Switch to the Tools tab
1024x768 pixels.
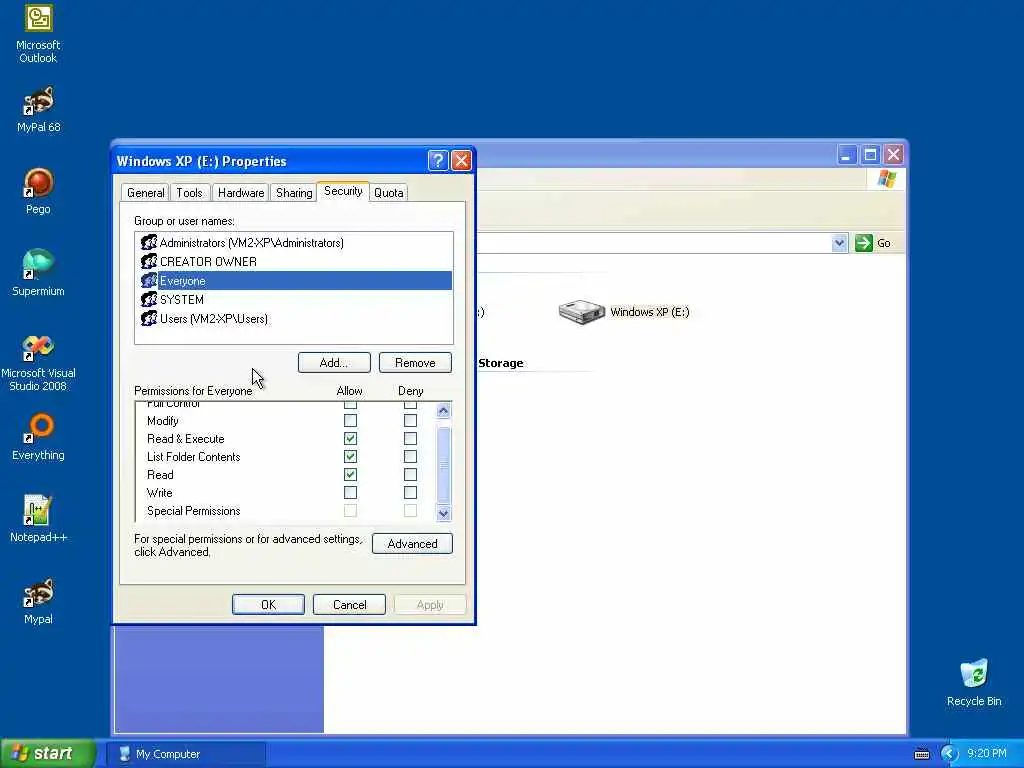(189, 193)
